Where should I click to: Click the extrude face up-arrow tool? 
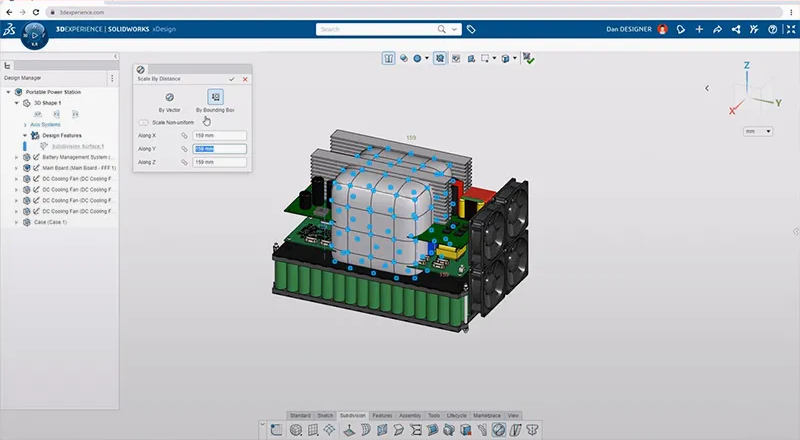tap(348, 430)
